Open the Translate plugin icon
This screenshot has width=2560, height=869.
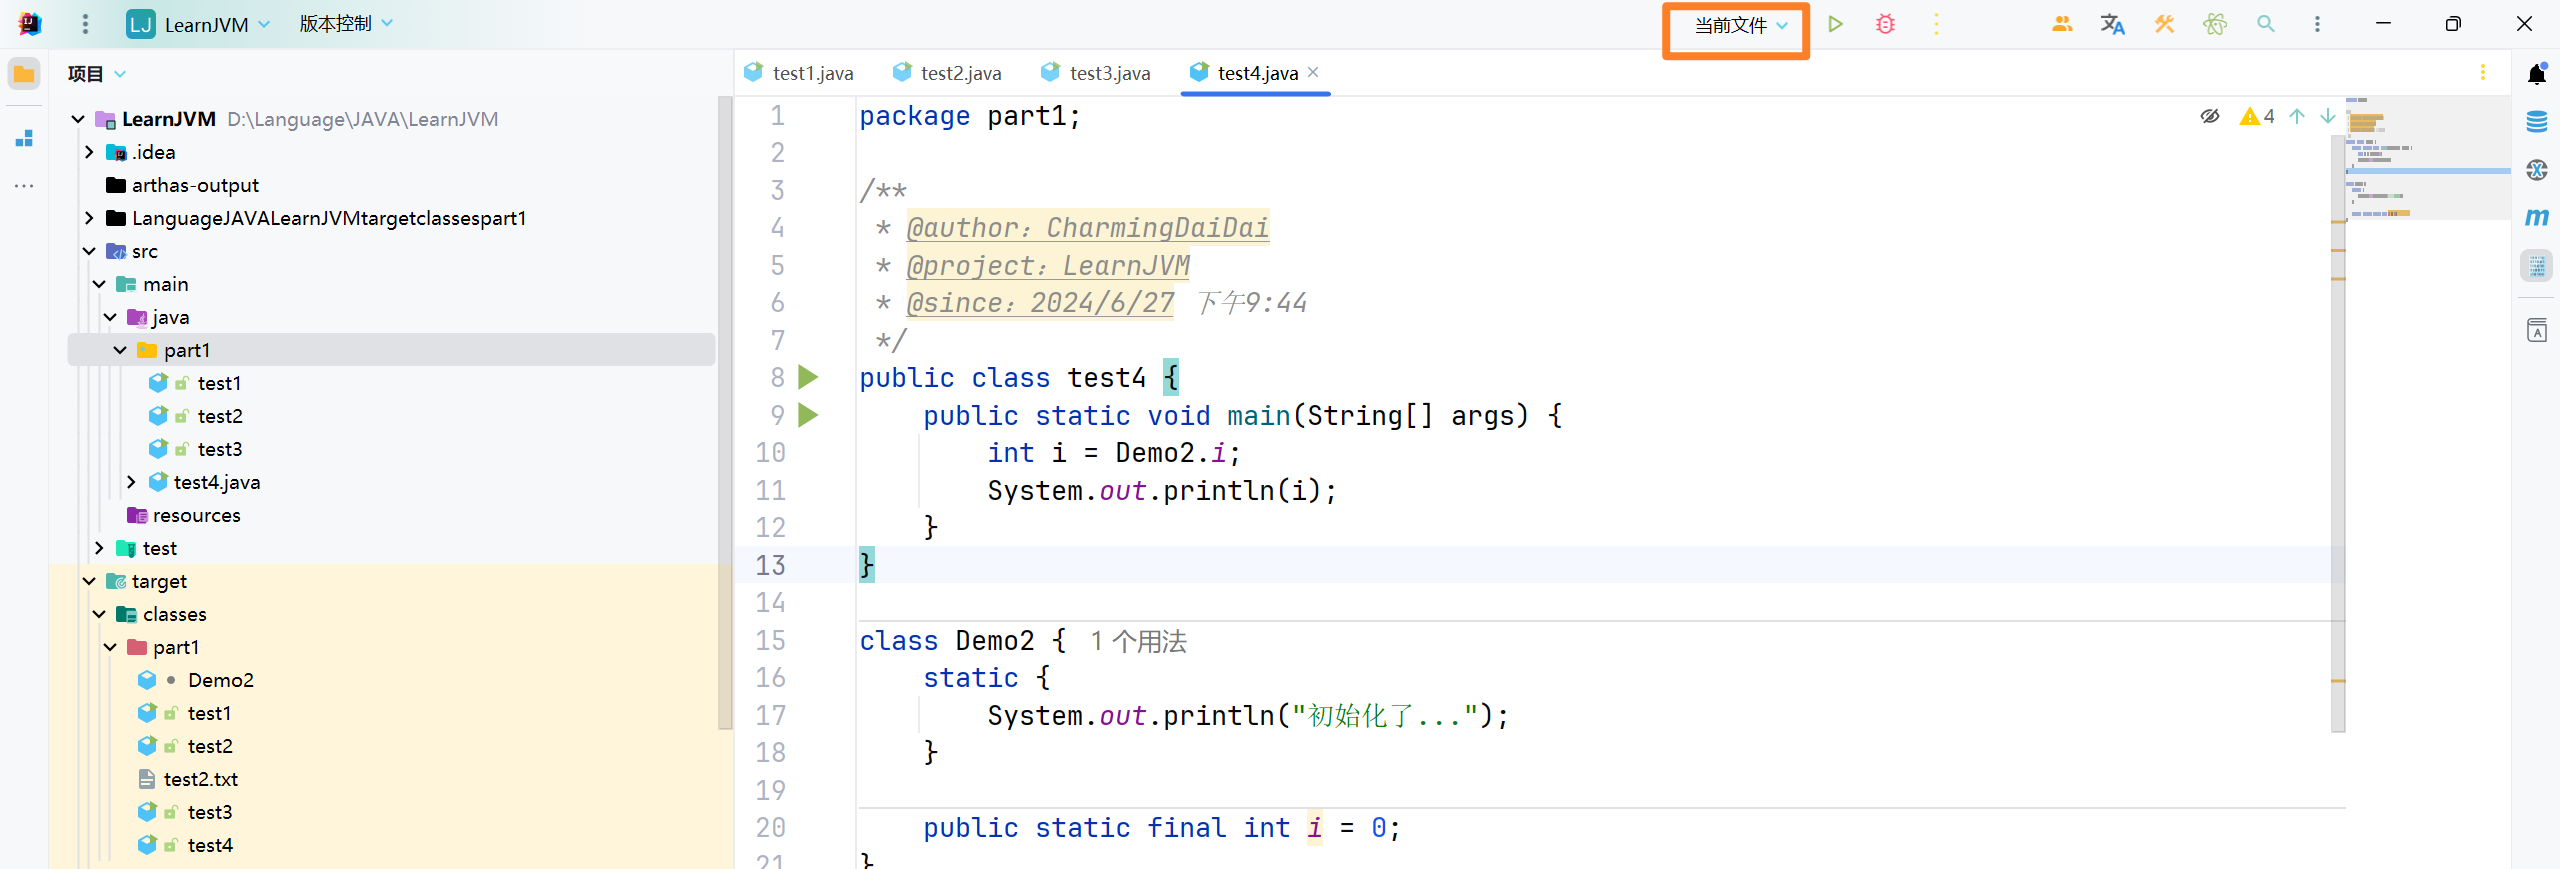[2112, 24]
